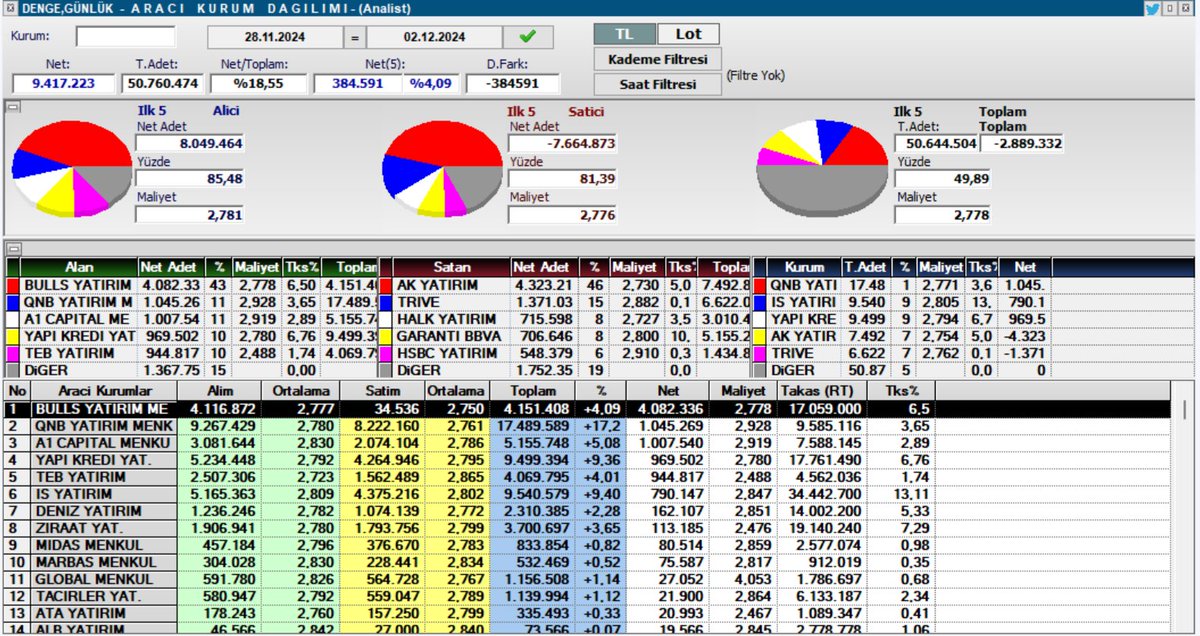This screenshot has width=1200, height=636.
Task: Focus the Kurum search field
Action: coord(126,37)
